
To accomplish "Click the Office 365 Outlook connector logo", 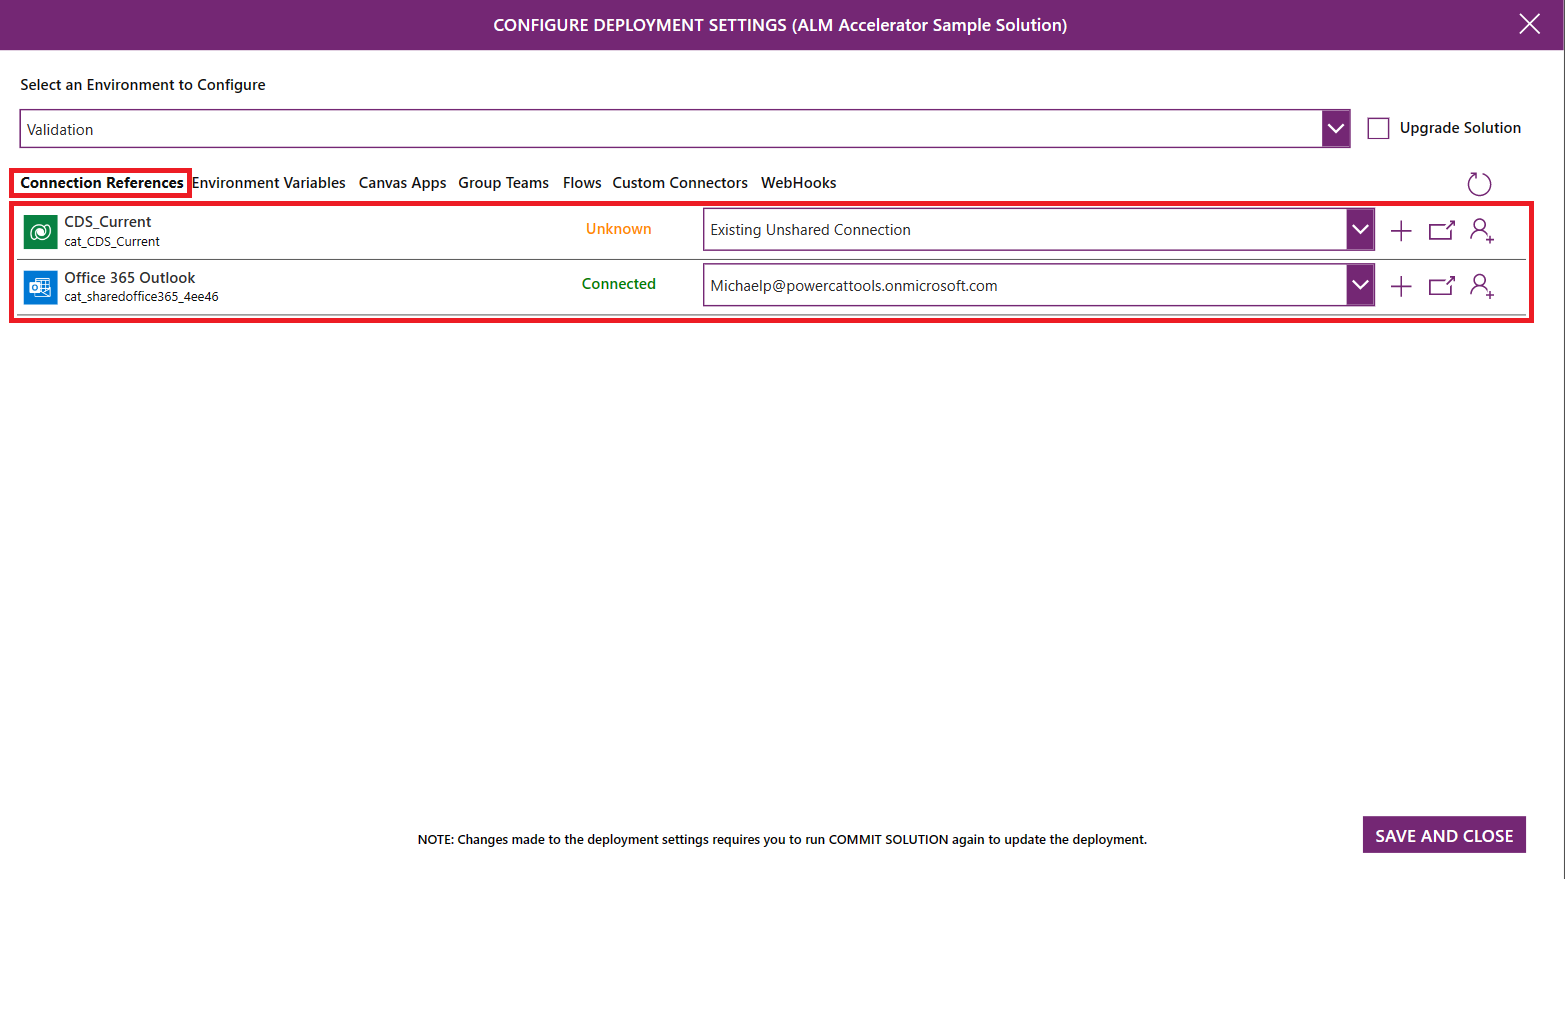I will click(x=39, y=287).
